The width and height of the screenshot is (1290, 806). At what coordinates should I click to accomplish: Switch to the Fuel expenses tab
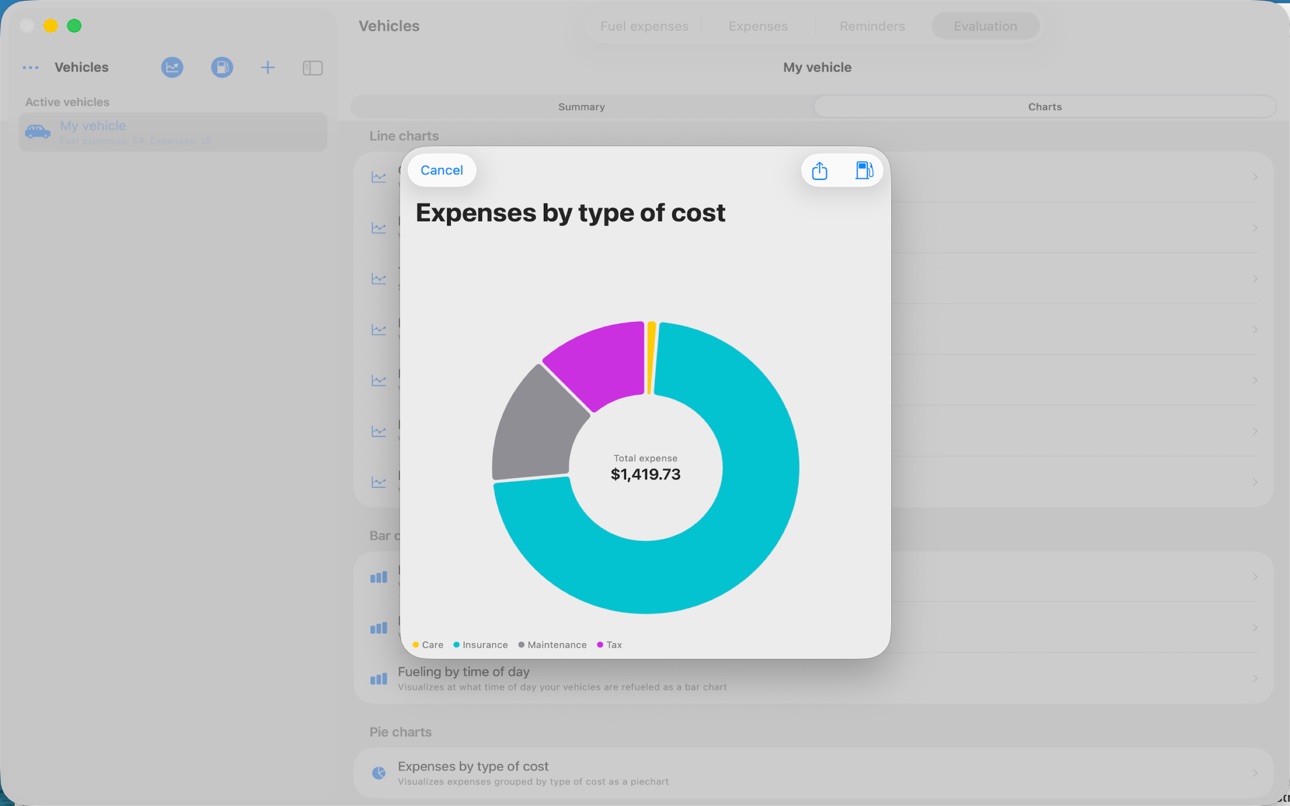pos(644,26)
